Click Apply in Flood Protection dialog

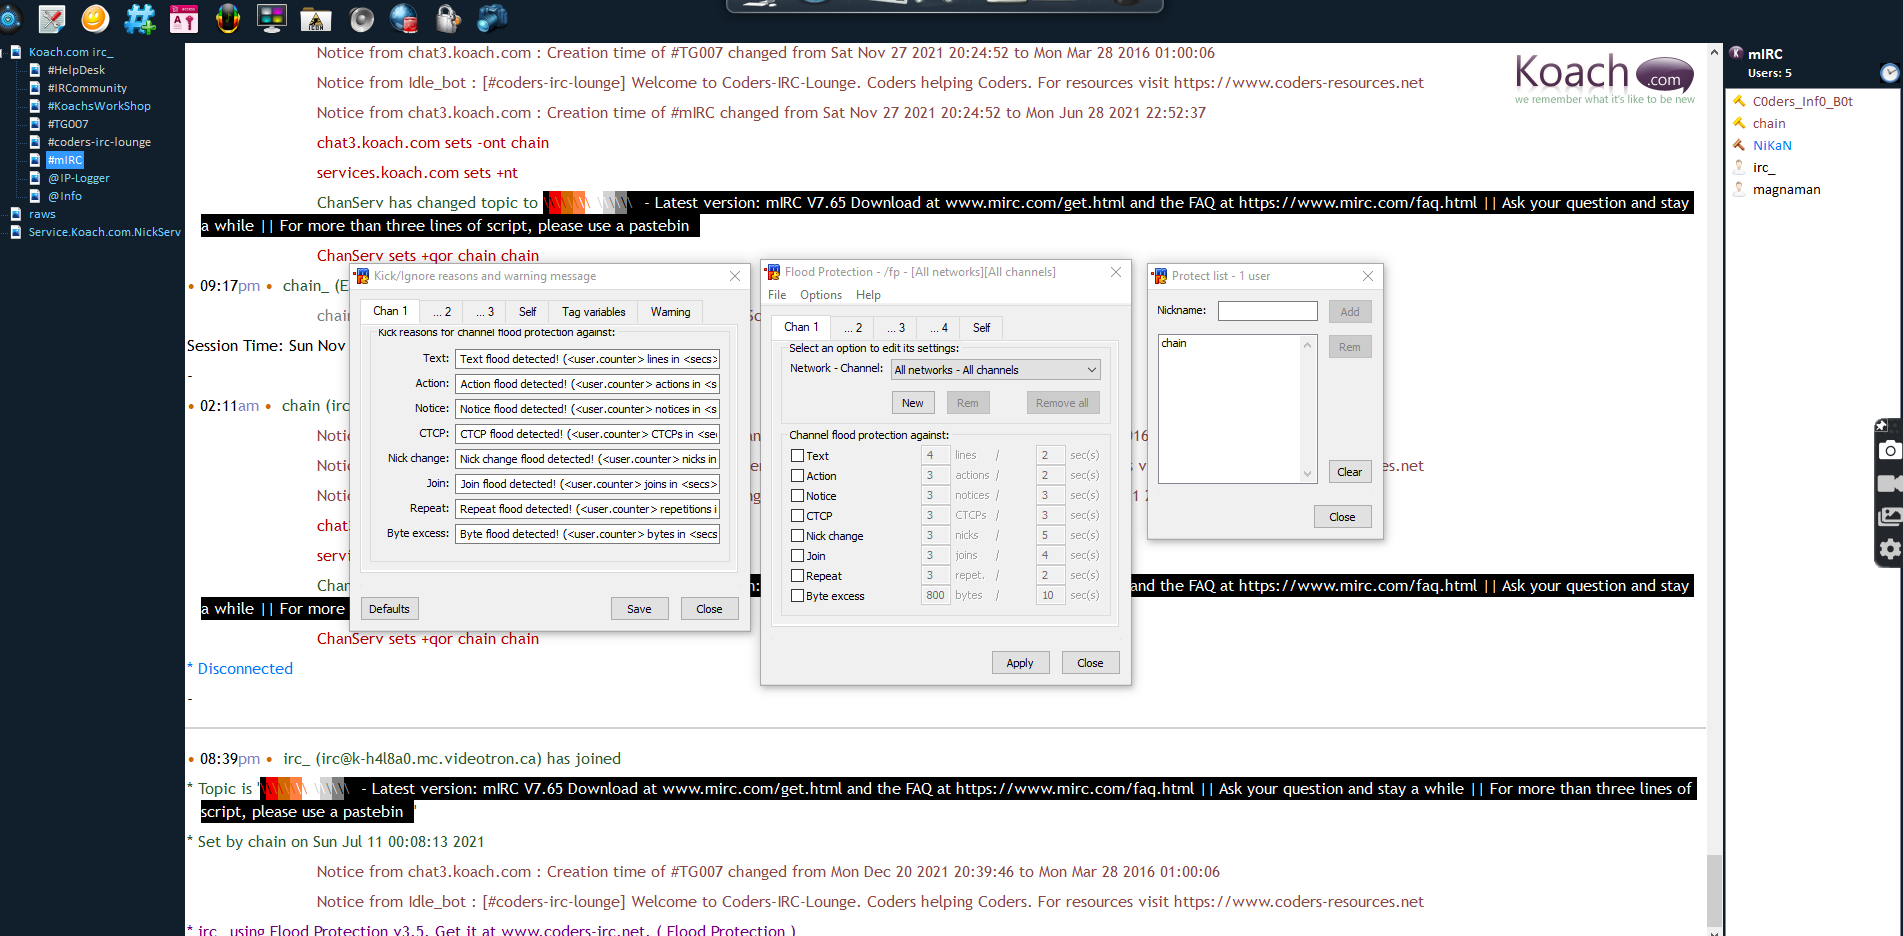[1020, 663]
